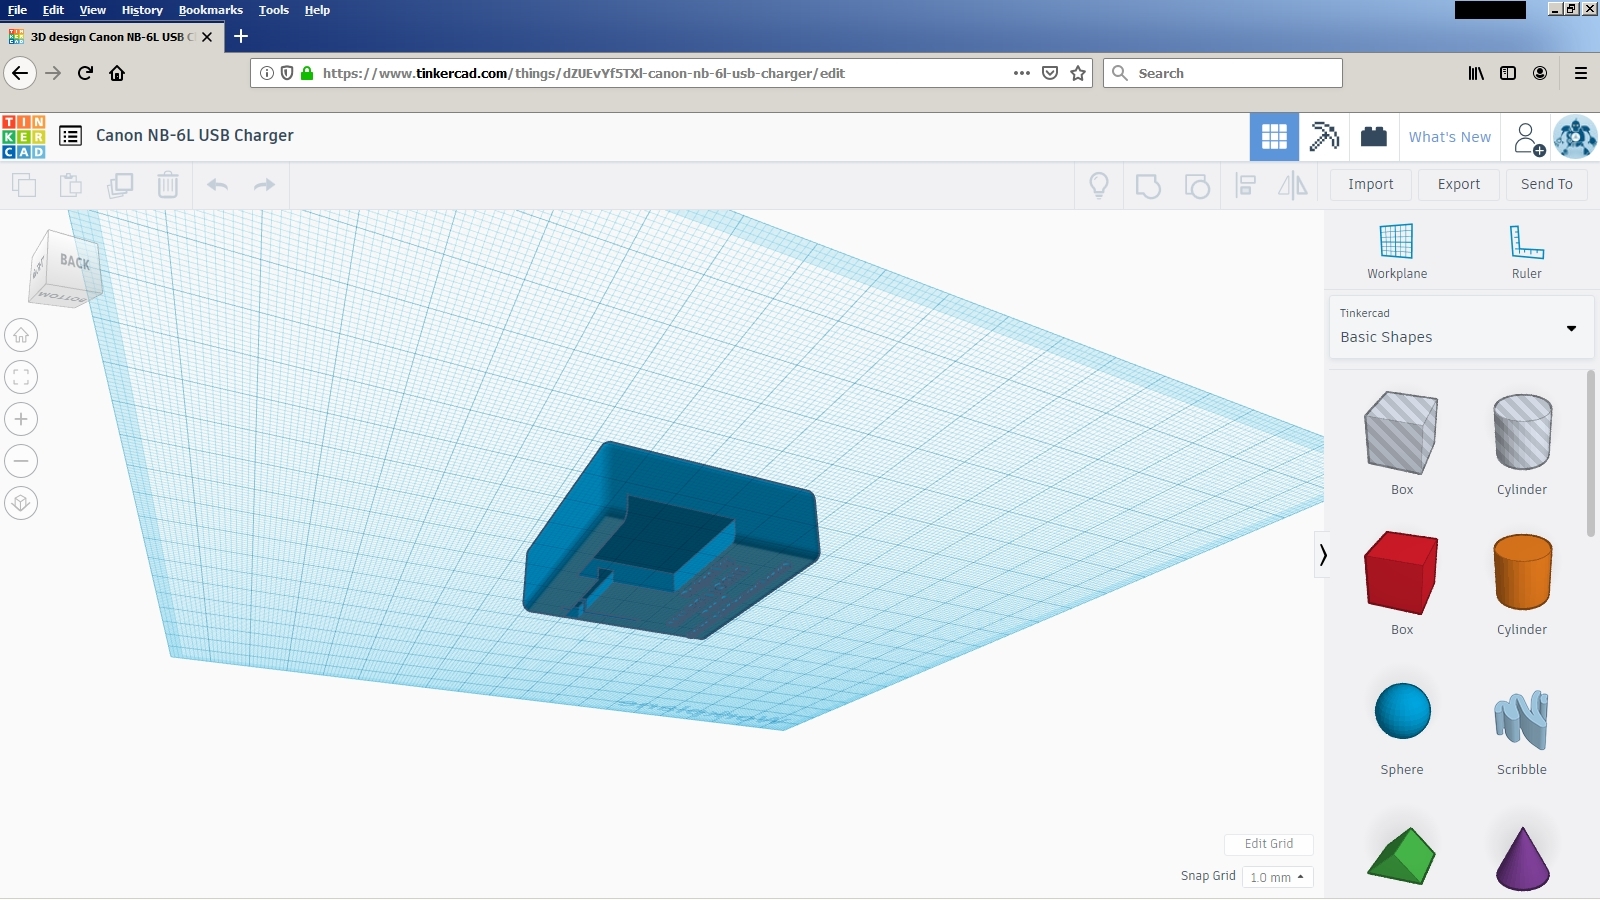
Task: Toggle Show All lightbulb icon
Action: pos(1099,185)
